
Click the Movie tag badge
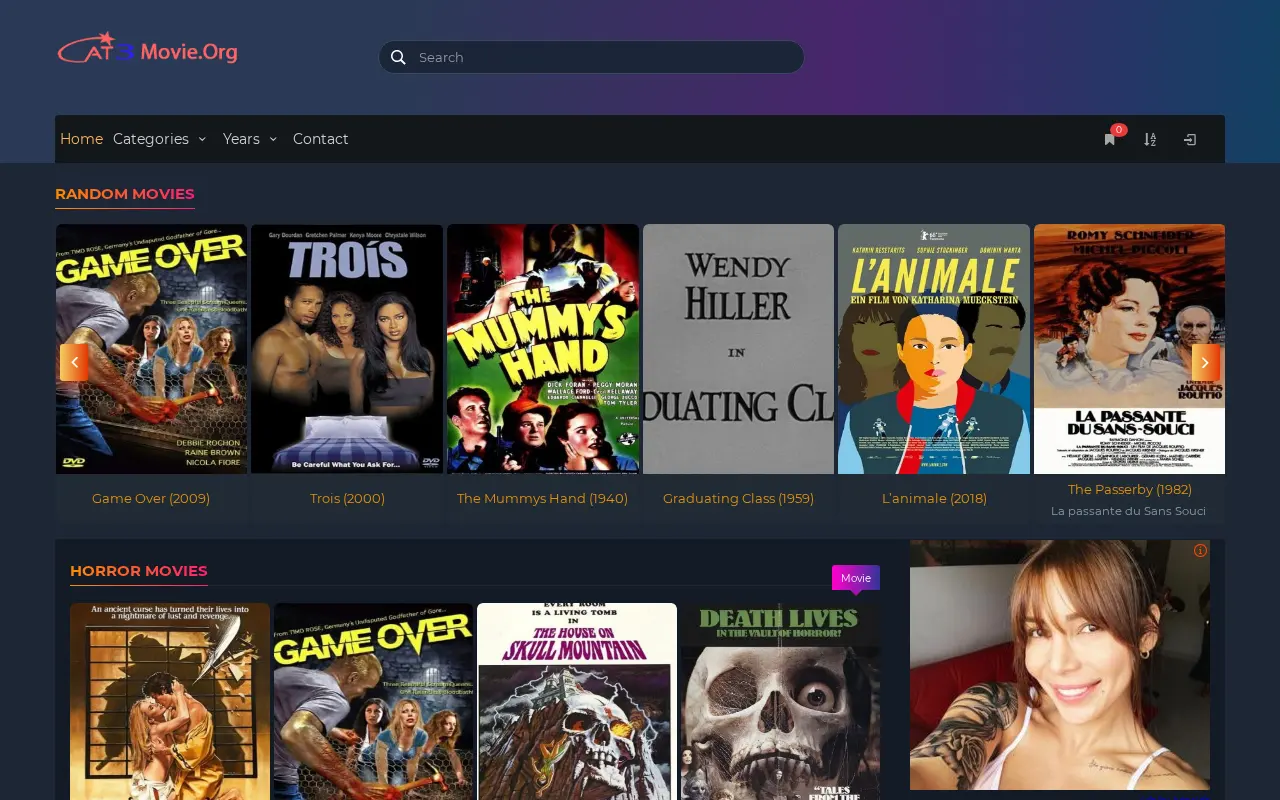click(856, 578)
